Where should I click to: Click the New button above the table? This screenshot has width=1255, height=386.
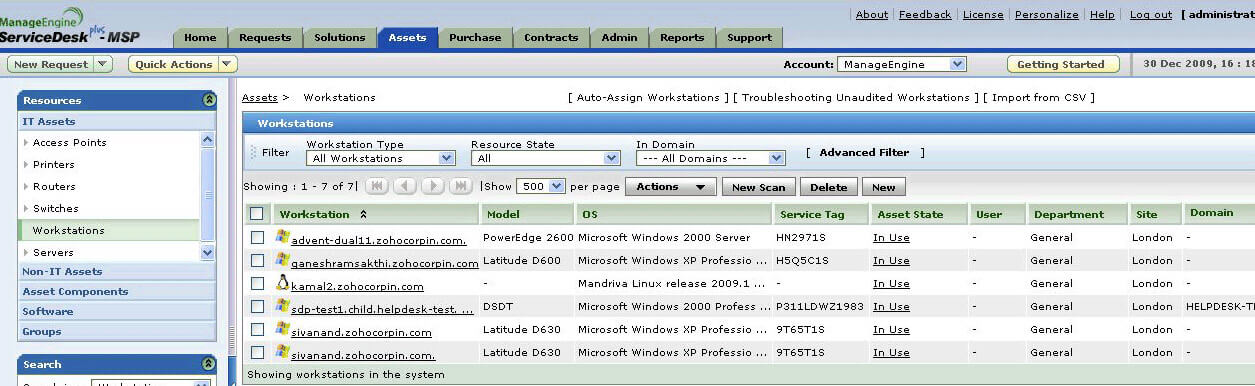click(883, 187)
